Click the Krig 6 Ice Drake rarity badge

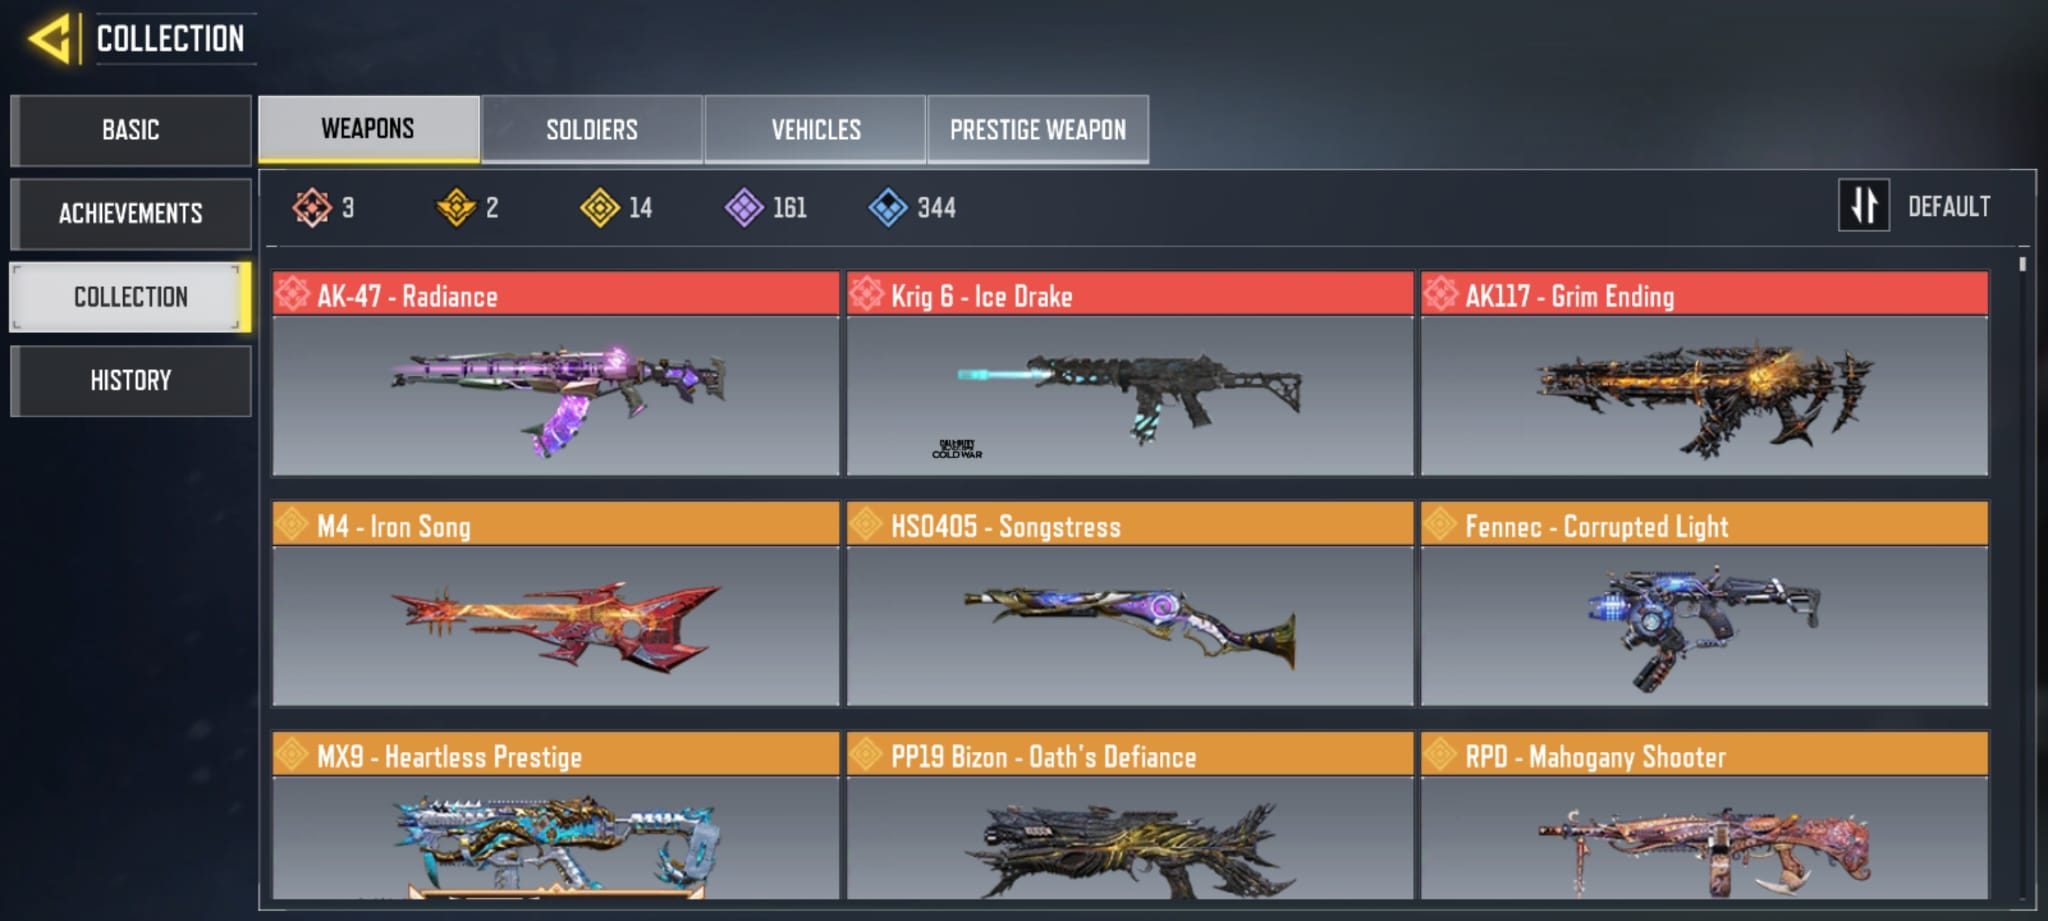point(867,294)
